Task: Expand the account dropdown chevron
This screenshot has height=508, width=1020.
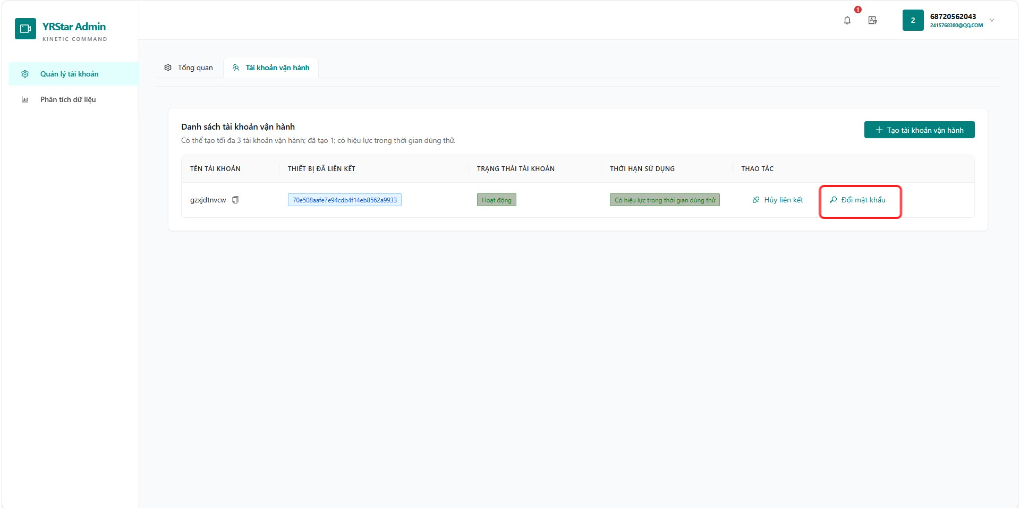Action: pyautogui.click(x=992, y=20)
